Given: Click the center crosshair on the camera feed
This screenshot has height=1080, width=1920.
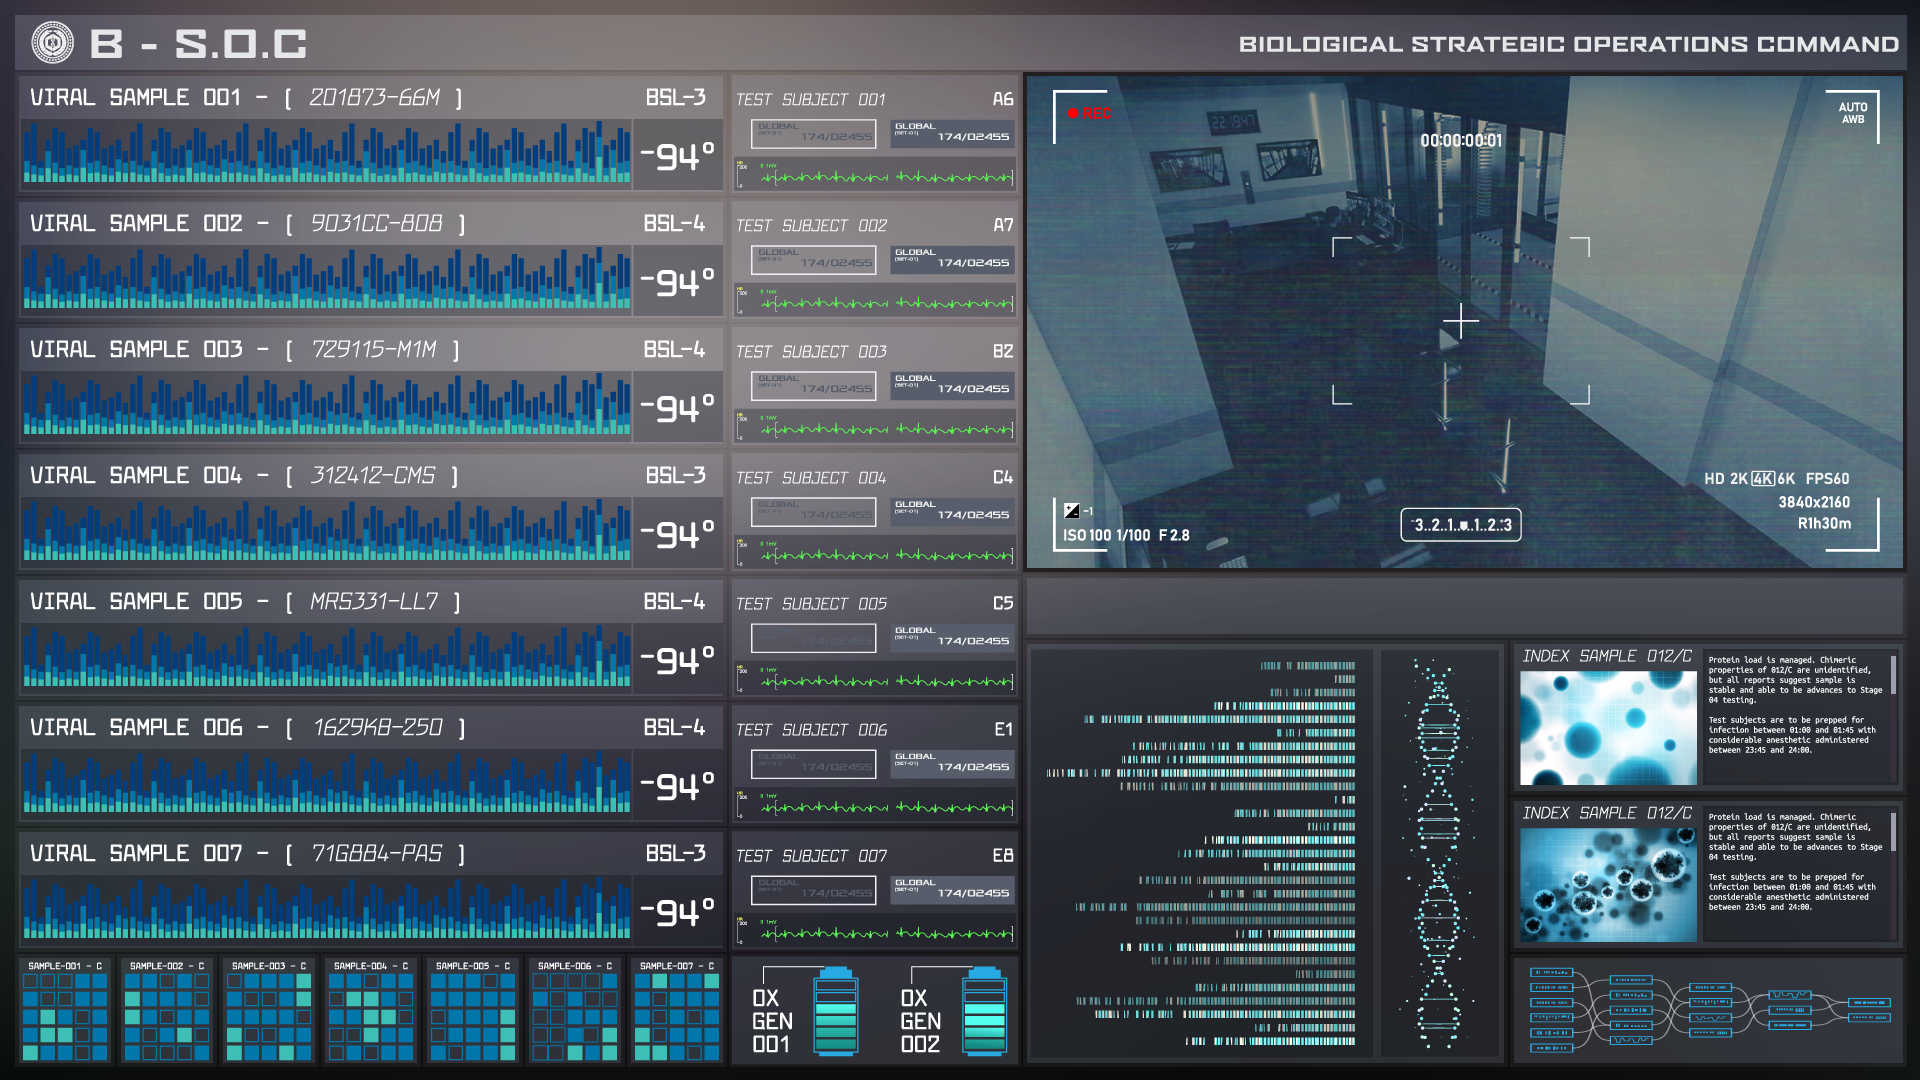Looking at the screenshot, I should [x=1460, y=321].
